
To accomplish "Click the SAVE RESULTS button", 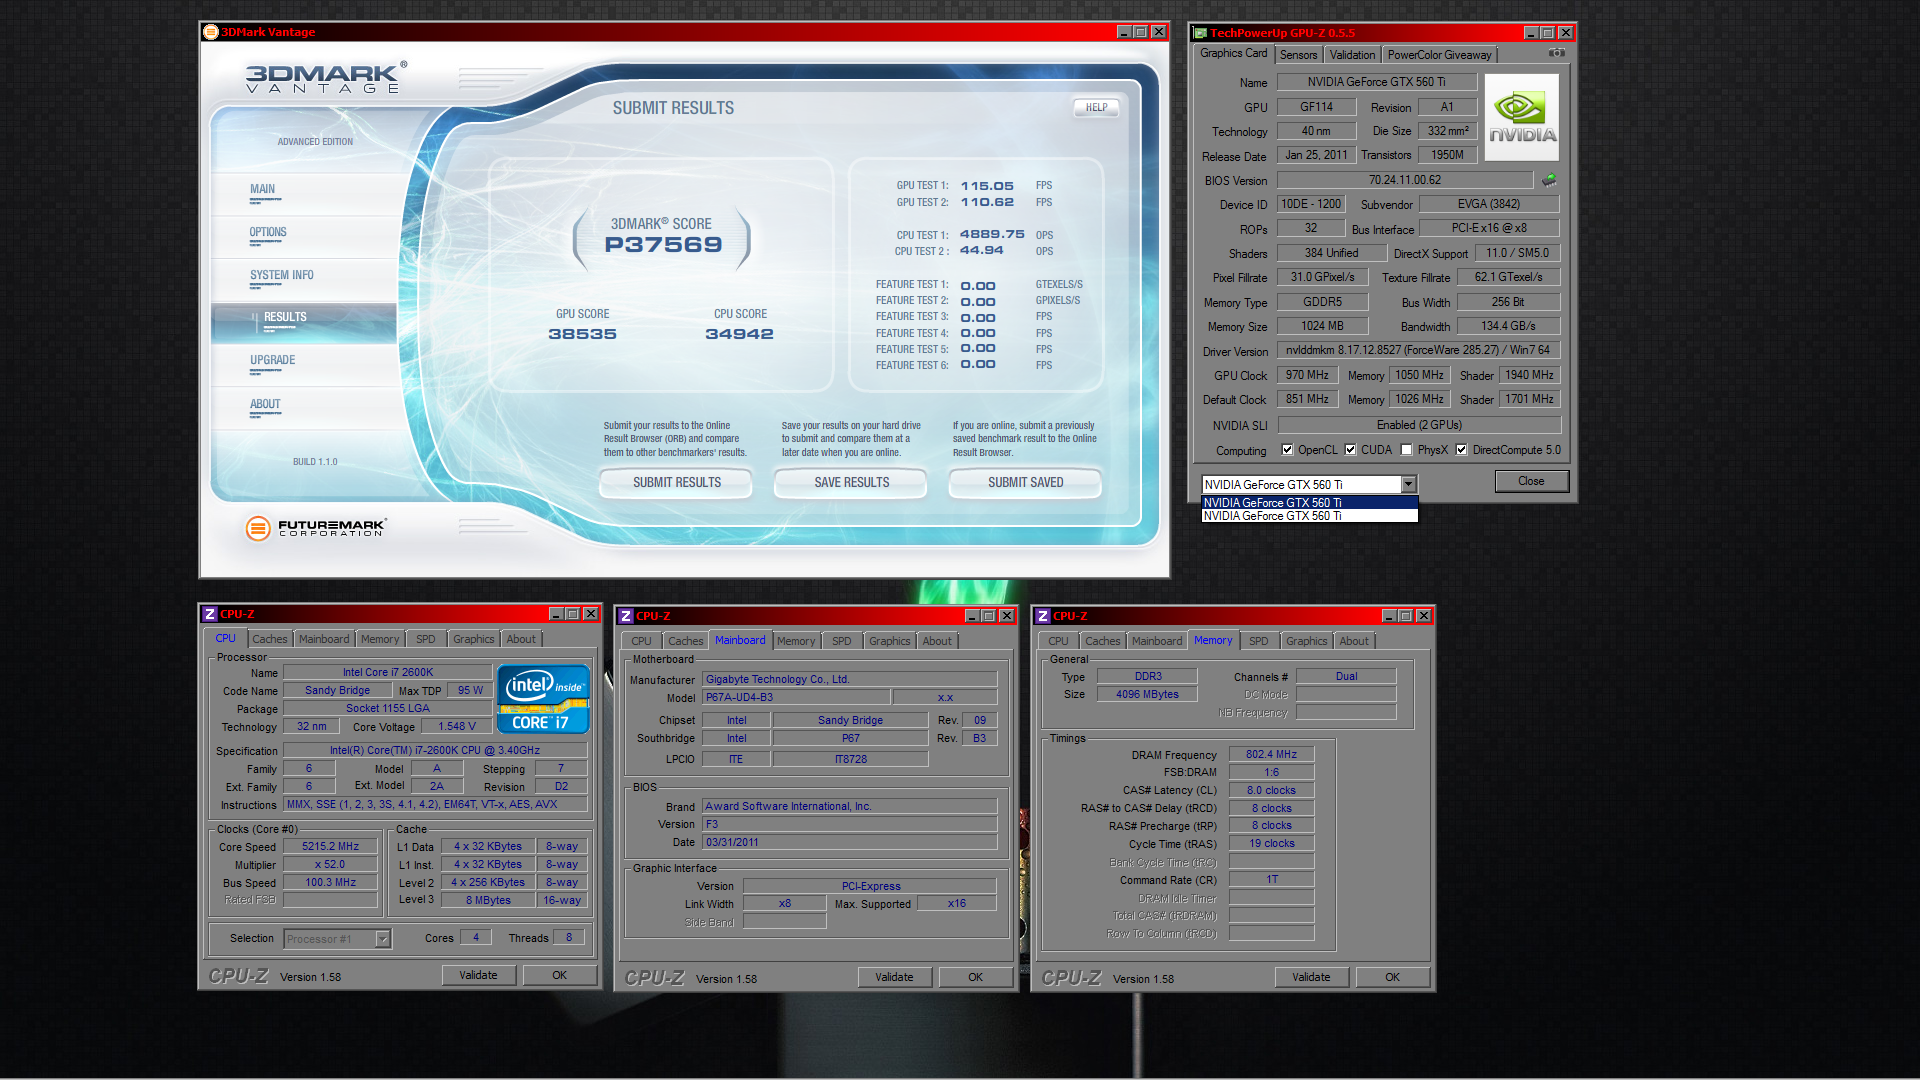I will click(x=851, y=483).
